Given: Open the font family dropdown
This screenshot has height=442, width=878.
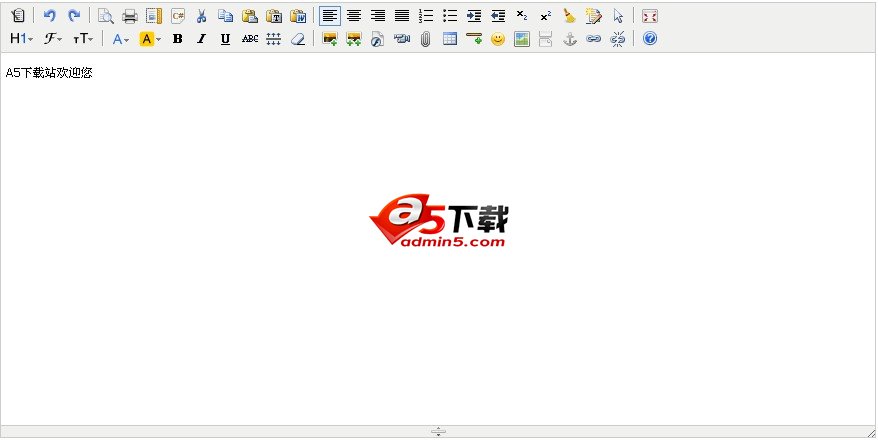Looking at the screenshot, I should pos(53,39).
